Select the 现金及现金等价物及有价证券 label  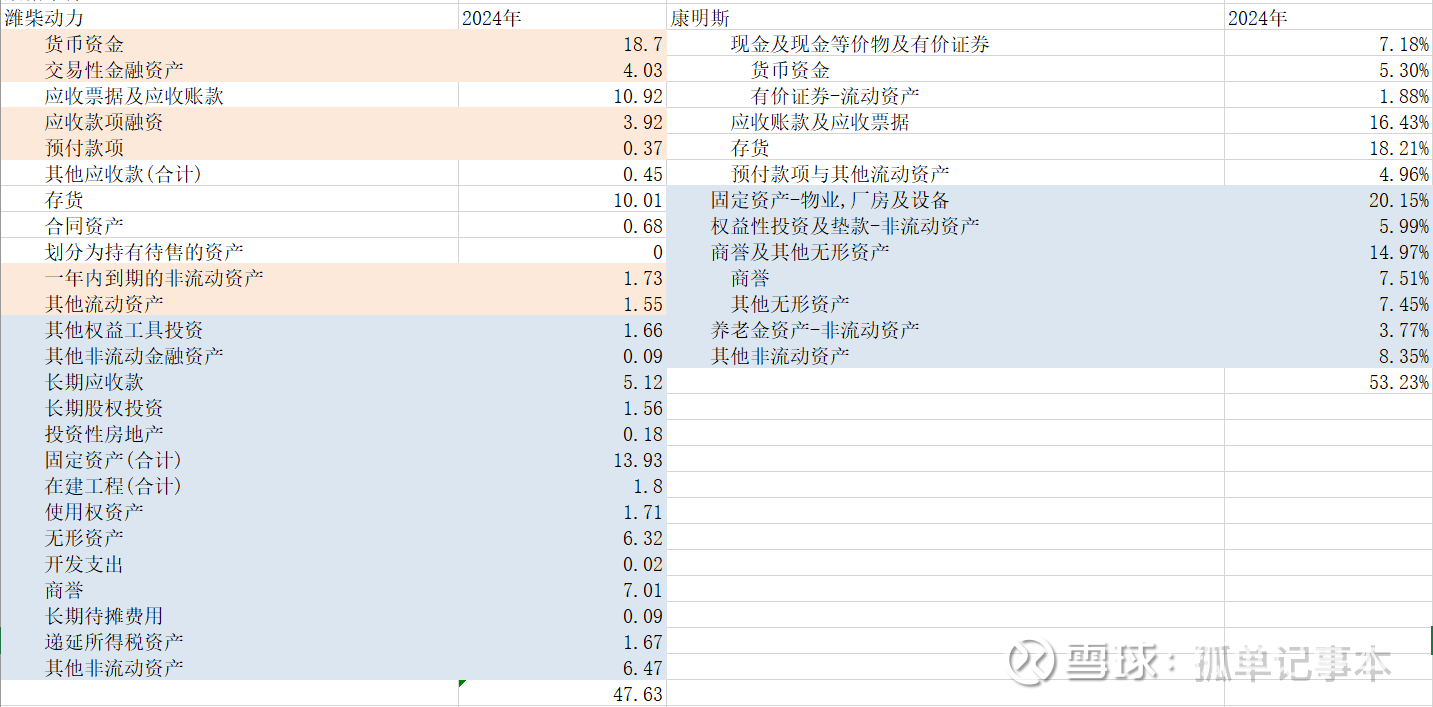tap(861, 44)
